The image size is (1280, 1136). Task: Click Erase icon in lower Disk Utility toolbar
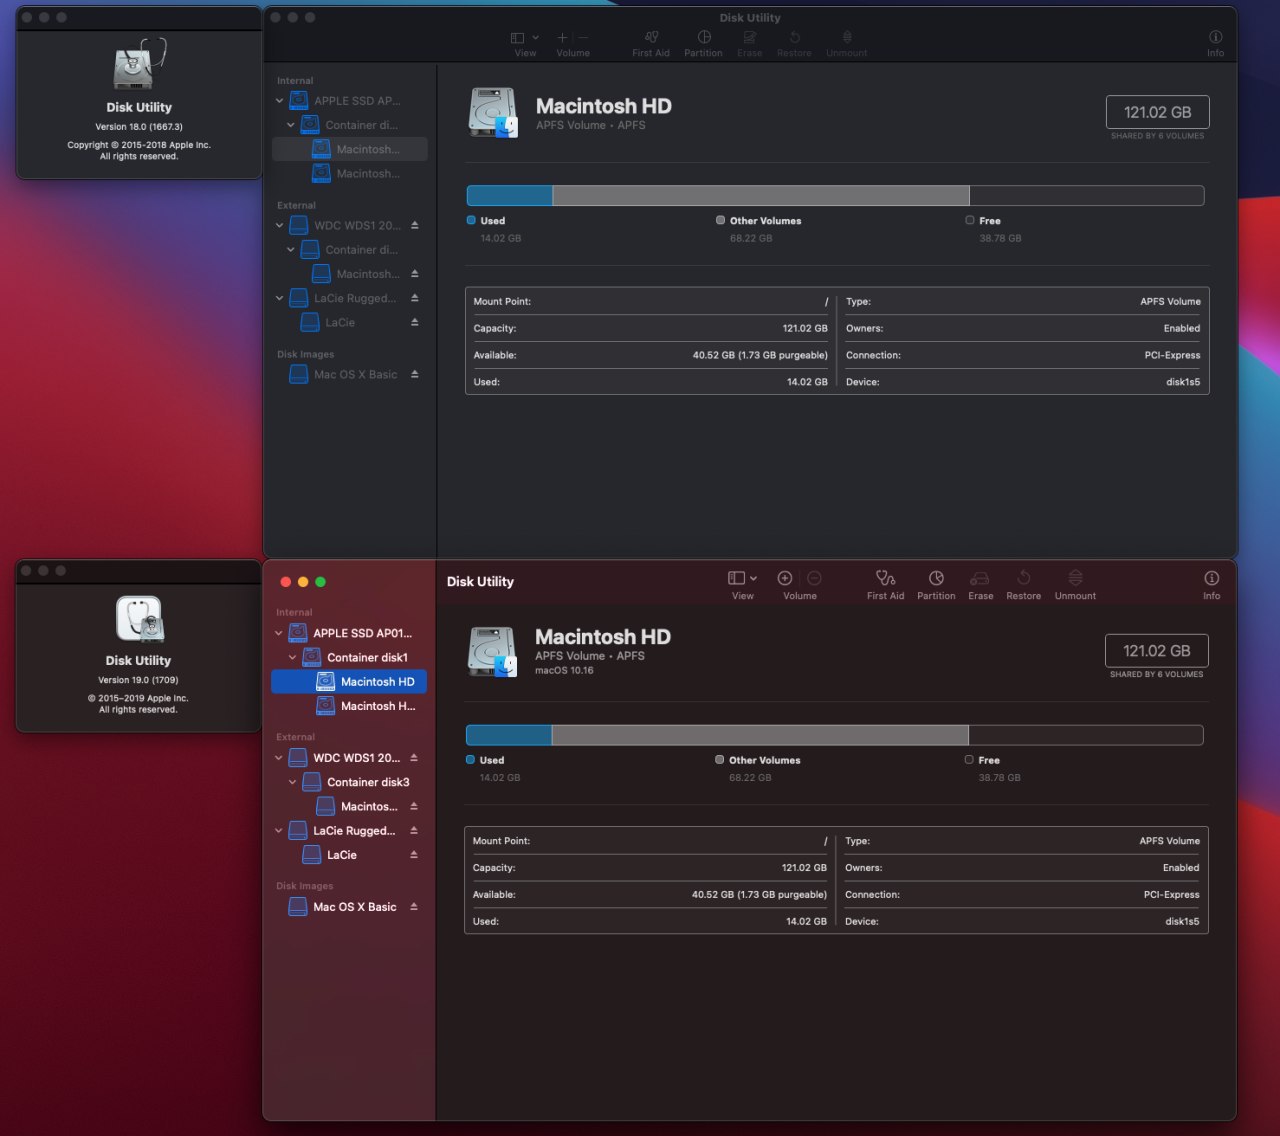click(980, 578)
